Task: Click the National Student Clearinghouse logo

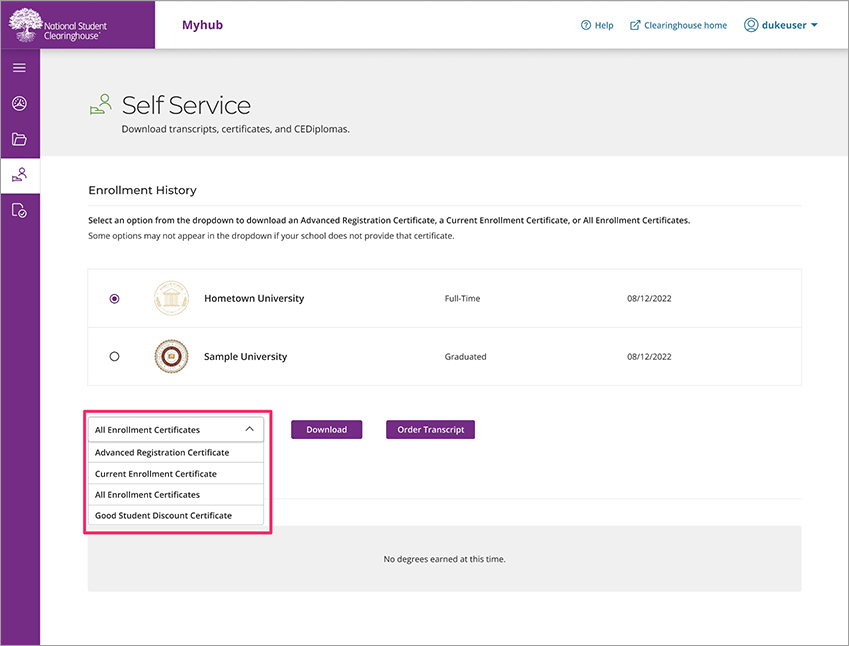Action: pyautogui.click(x=58, y=25)
